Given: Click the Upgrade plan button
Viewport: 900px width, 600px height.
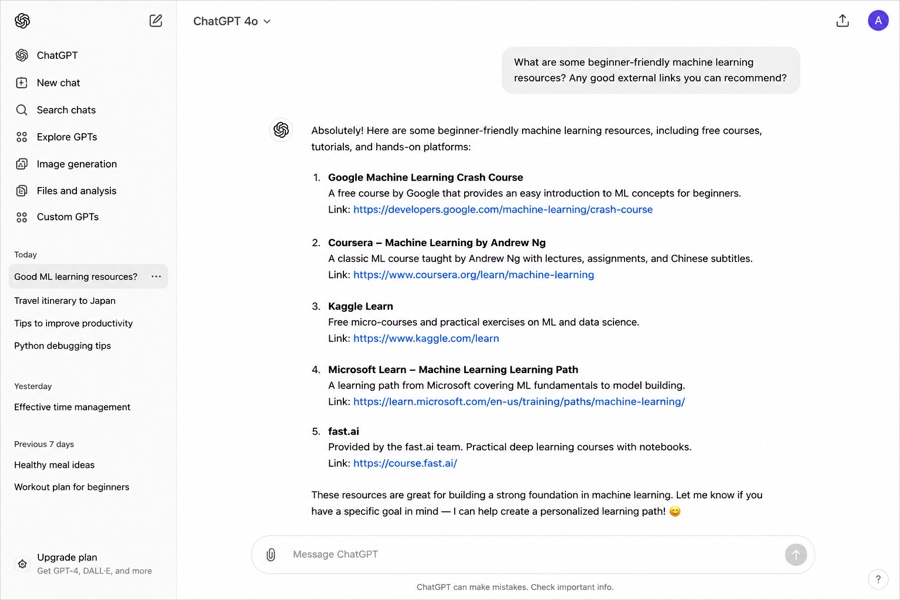Looking at the screenshot, I should pos(89,563).
